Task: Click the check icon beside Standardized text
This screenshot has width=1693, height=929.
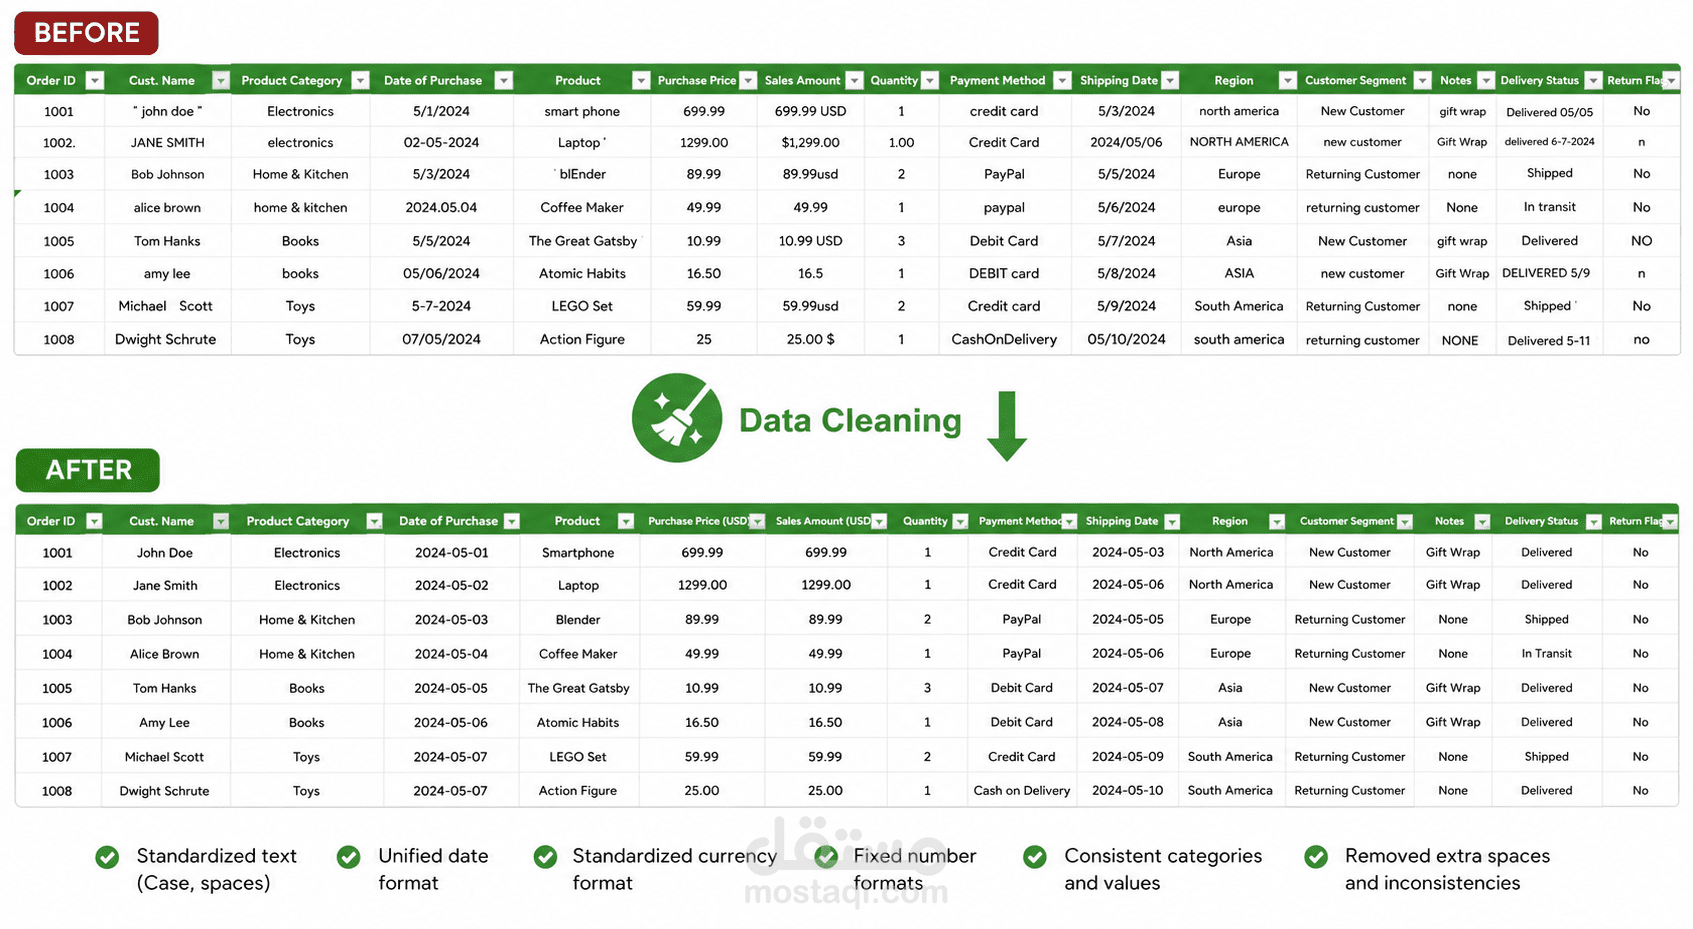Action: click(107, 857)
